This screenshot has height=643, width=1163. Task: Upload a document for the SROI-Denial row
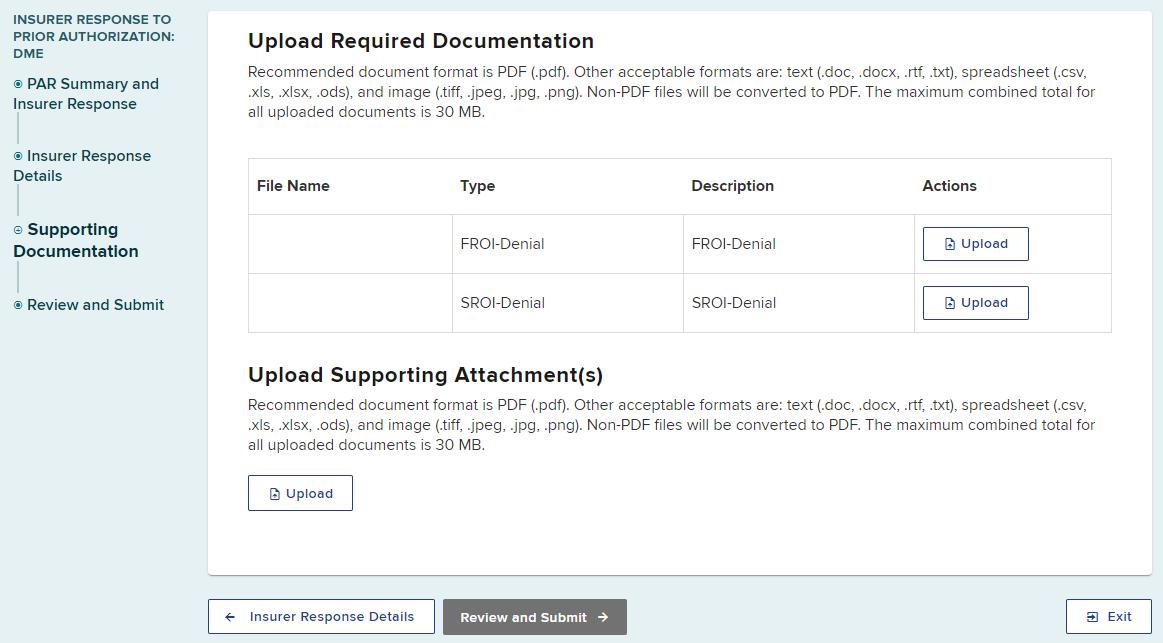(x=975, y=302)
